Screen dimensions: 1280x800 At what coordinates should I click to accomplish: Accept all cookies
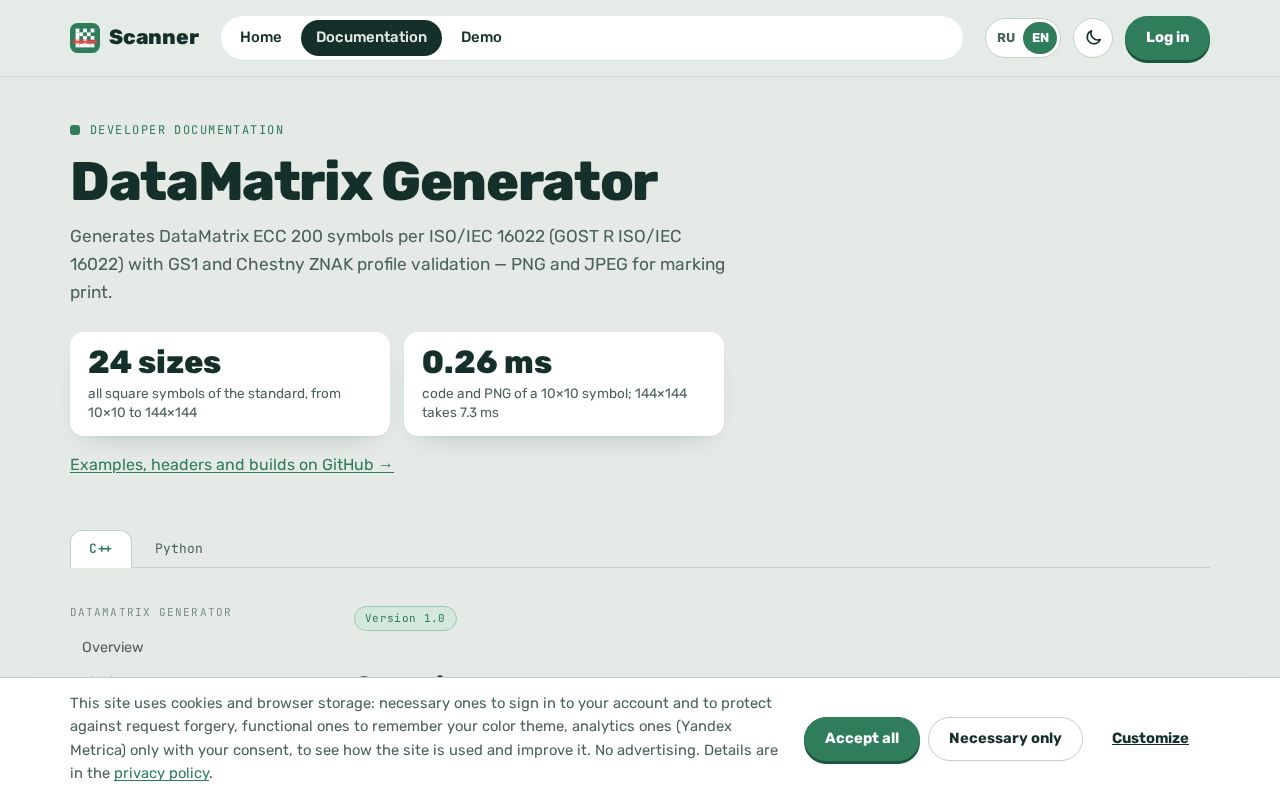(x=862, y=739)
